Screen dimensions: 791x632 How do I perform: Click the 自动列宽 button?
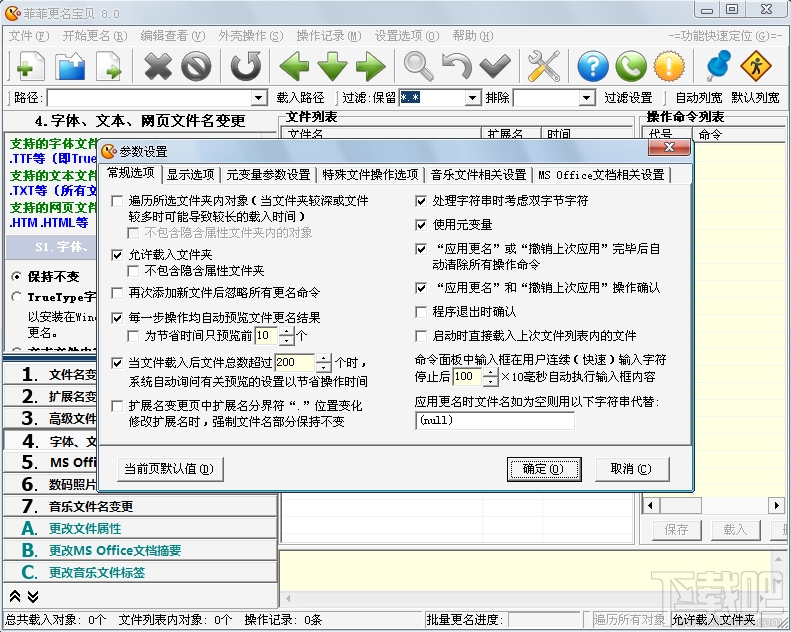click(x=699, y=97)
